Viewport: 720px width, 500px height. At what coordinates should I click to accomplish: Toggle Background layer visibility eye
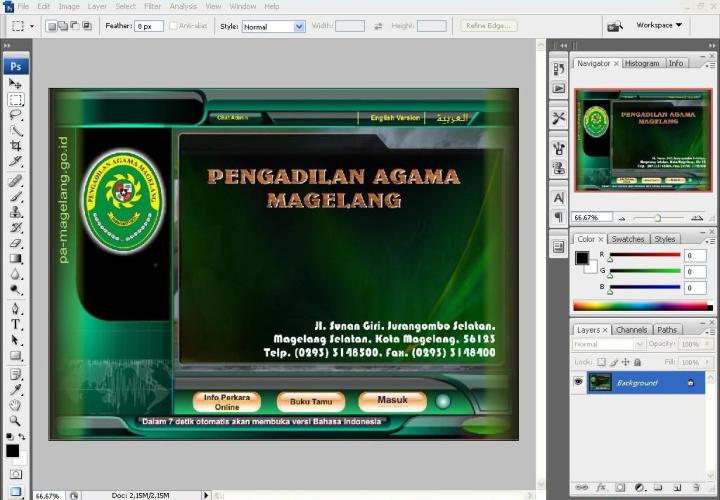click(578, 382)
